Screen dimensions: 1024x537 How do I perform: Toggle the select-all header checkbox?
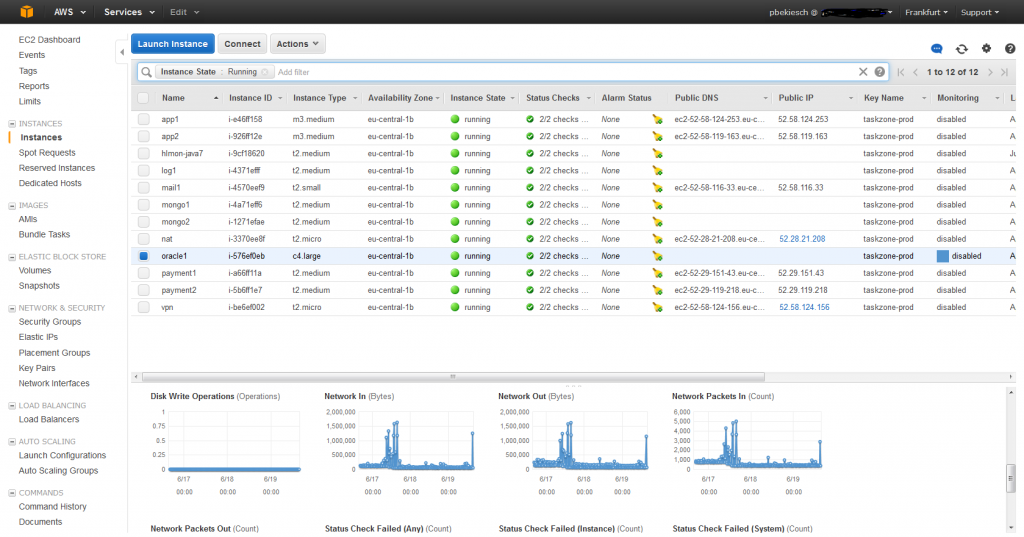[144, 98]
